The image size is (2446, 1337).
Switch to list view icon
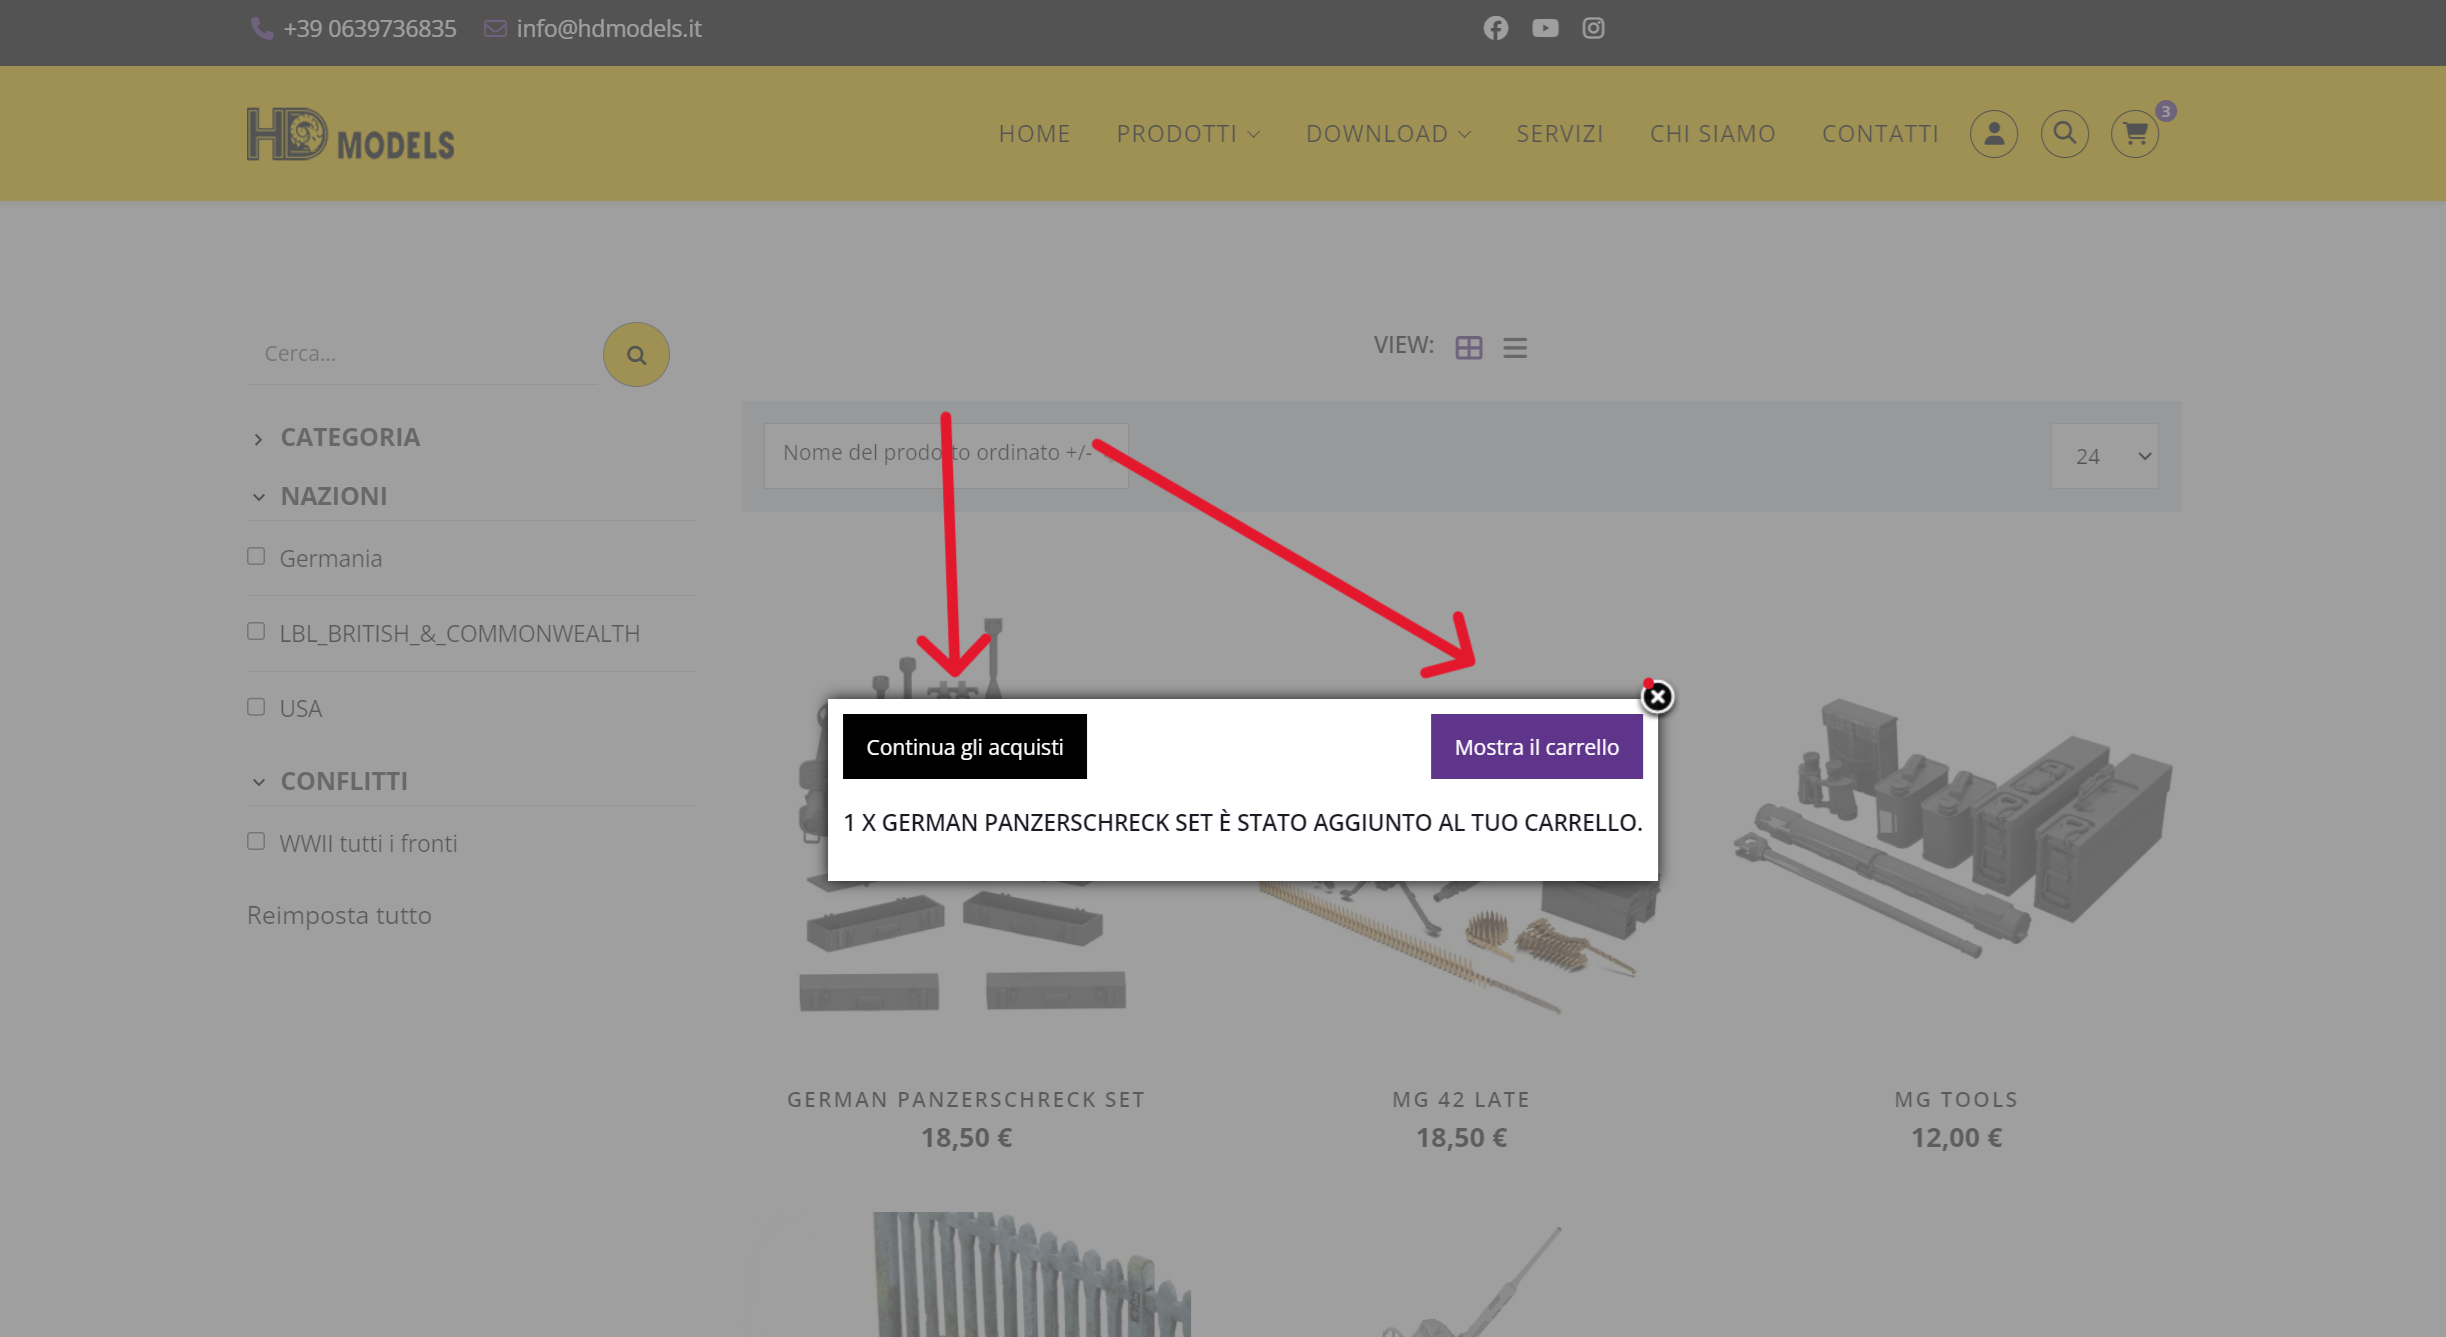1514,348
